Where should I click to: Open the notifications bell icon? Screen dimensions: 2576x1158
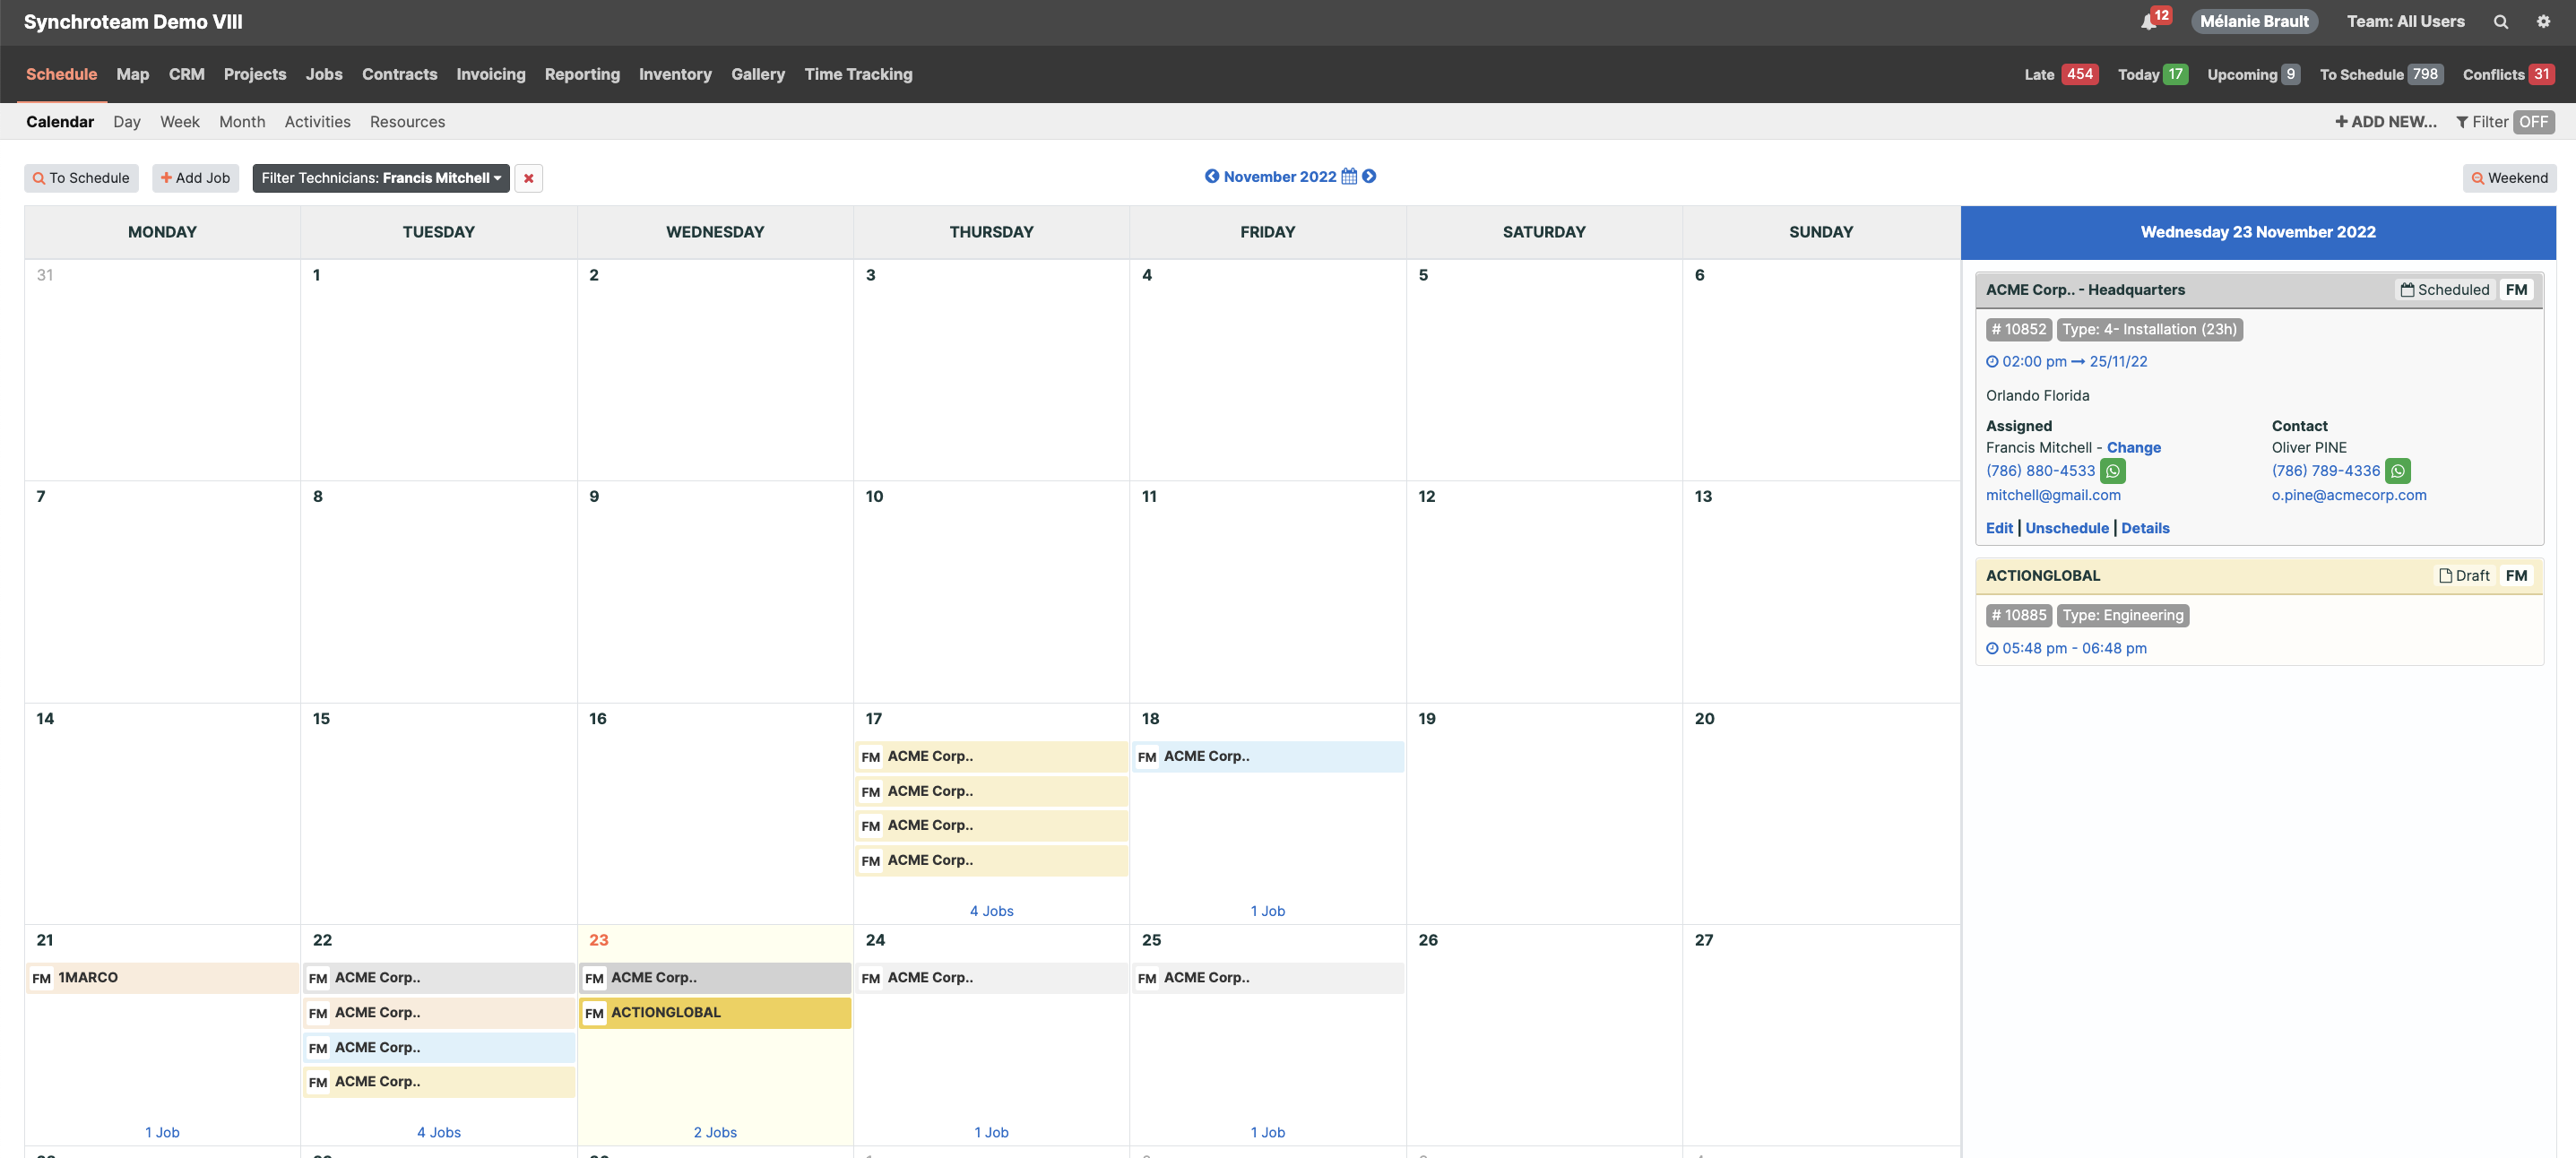(2148, 22)
